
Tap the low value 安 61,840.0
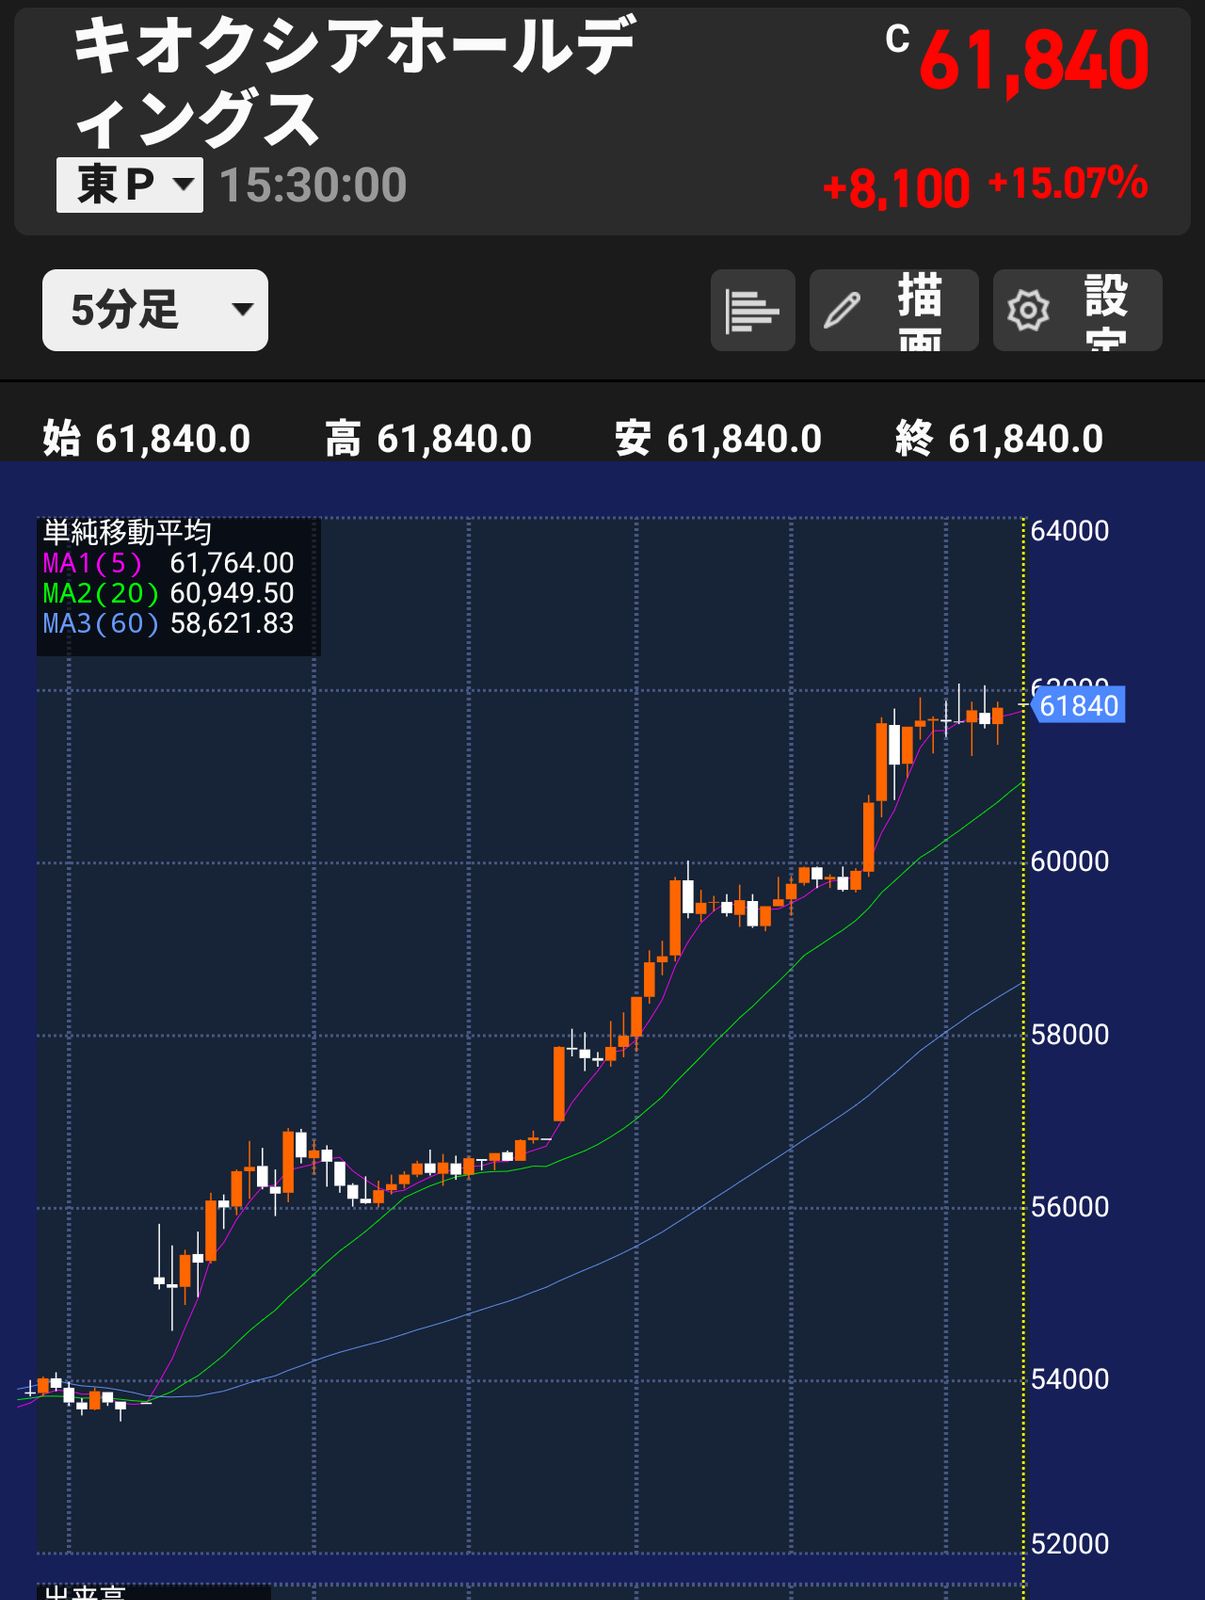pyautogui.click(x=718, y=438)
